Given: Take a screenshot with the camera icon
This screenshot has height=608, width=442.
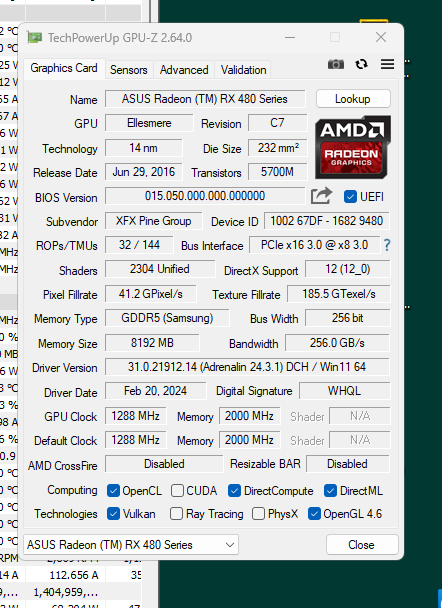Looking at the screenshot, I should point(336,64).
